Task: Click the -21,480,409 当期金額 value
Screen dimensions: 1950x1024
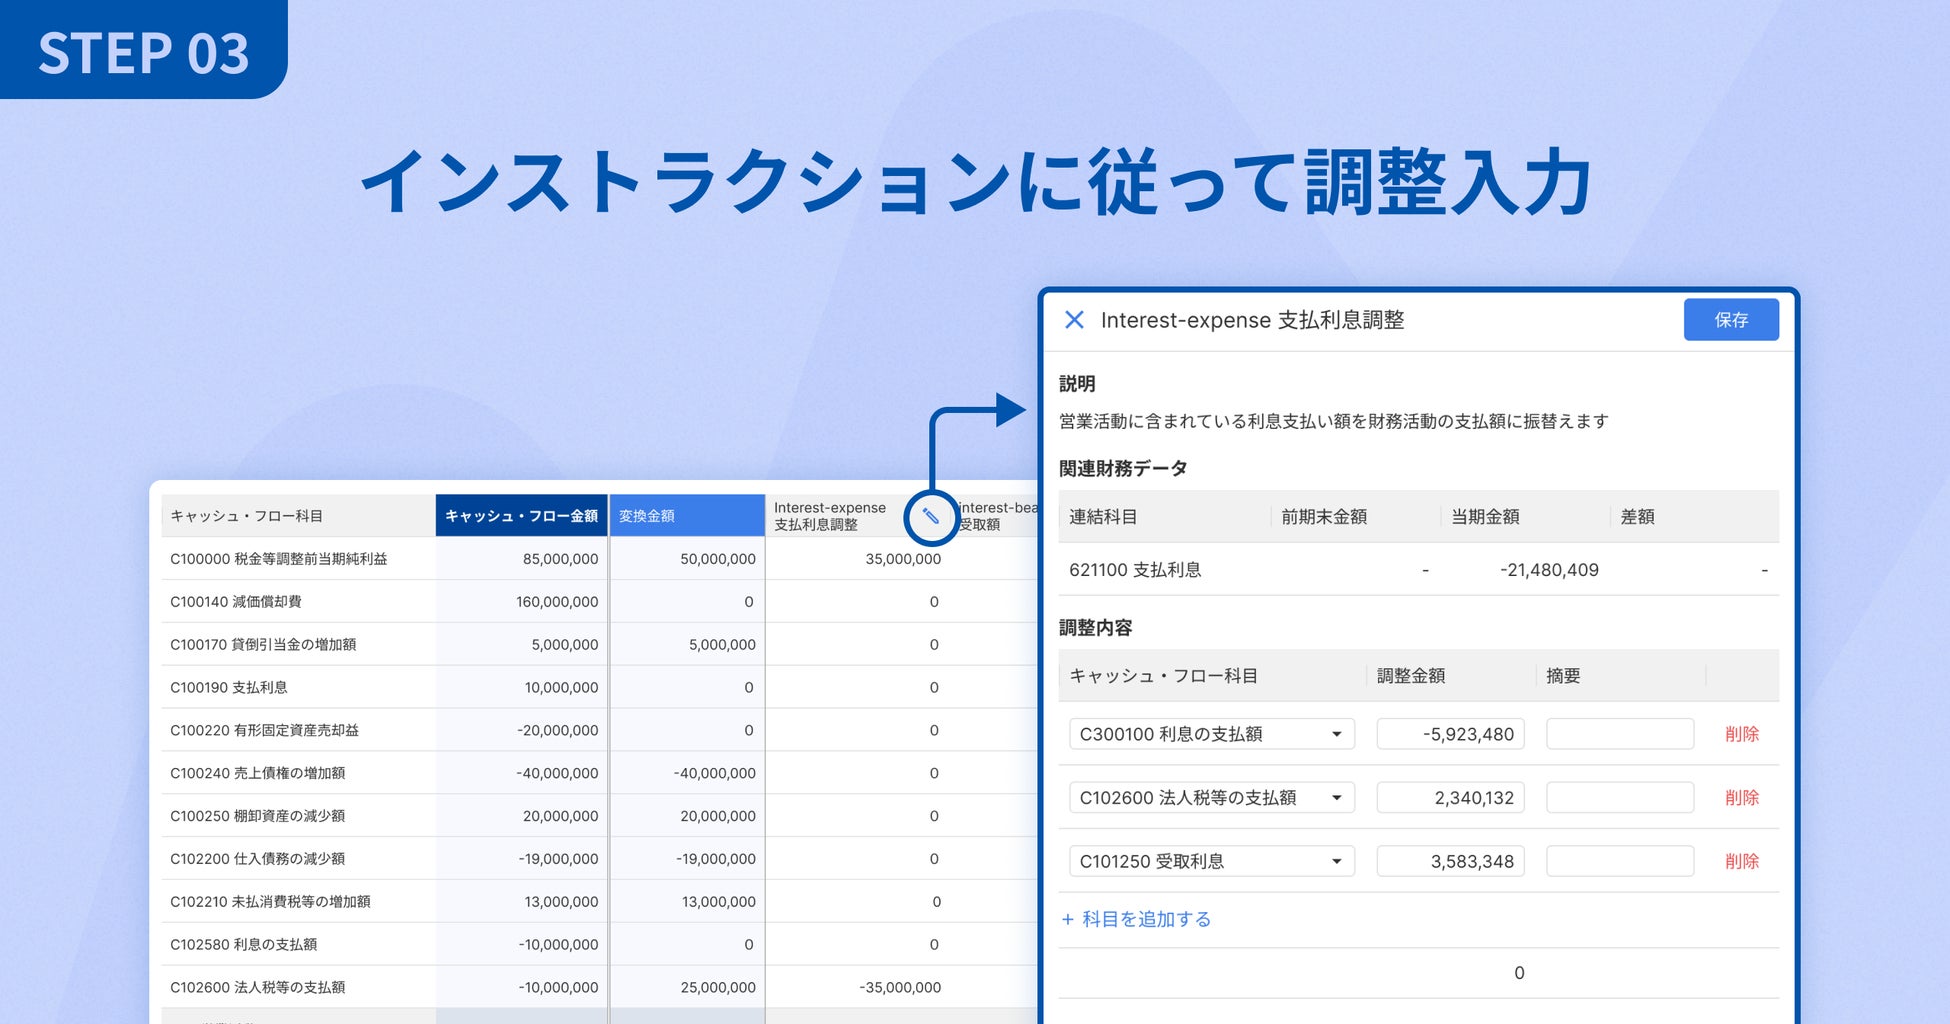Action: [x=1549, y=570]
